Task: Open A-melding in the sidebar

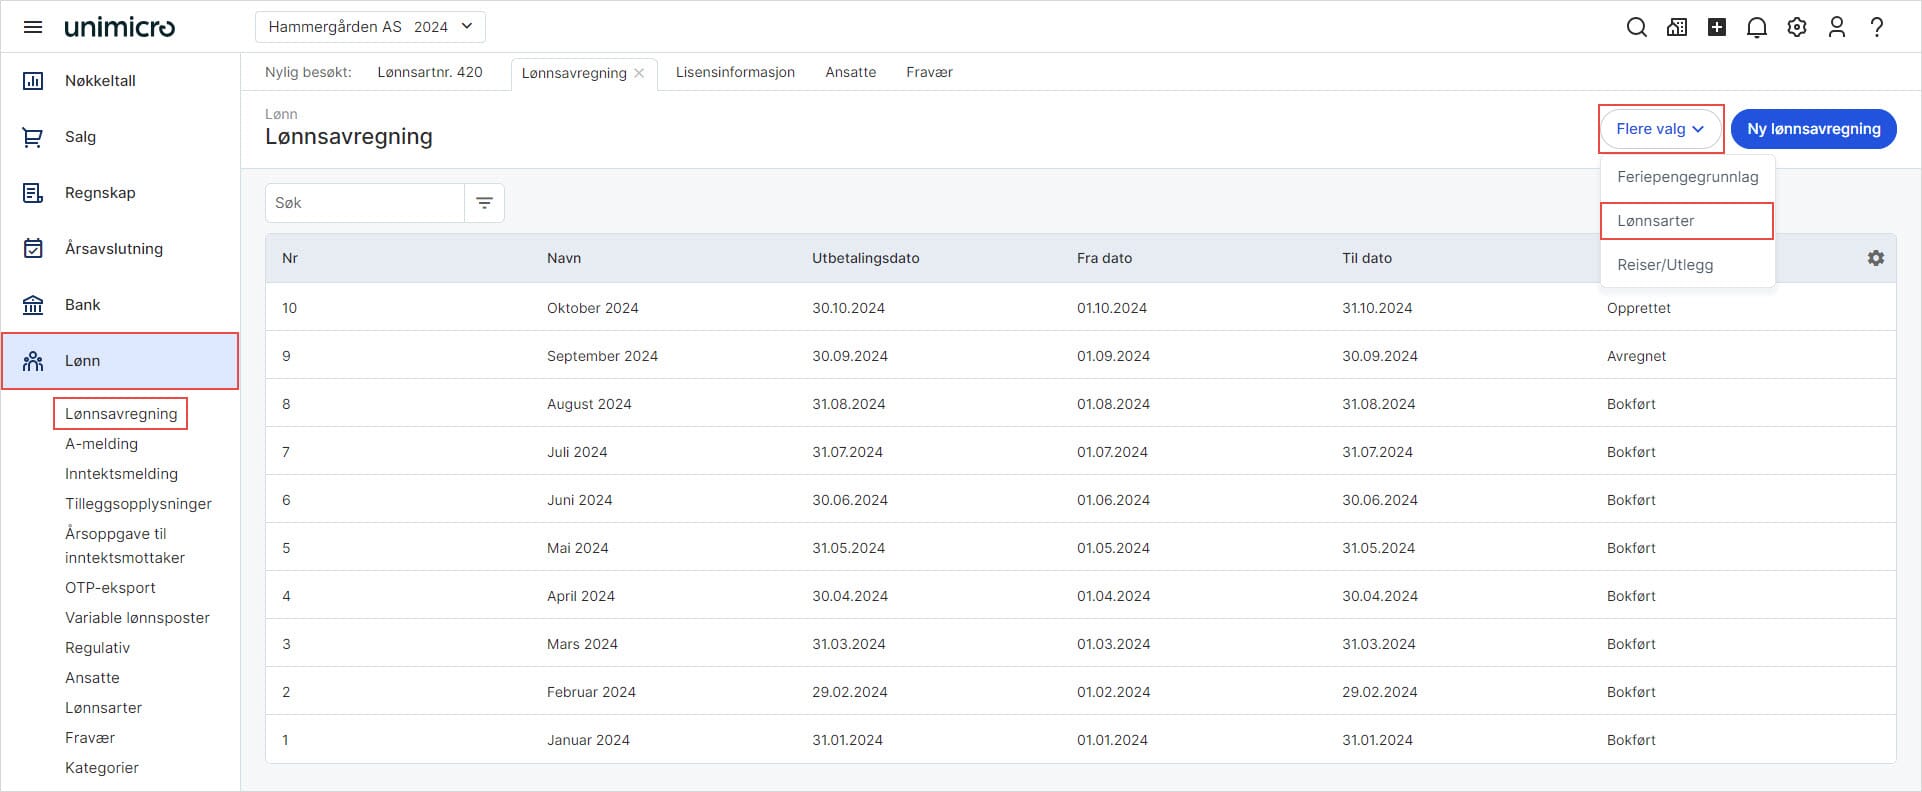Action: tap(101, 444)
